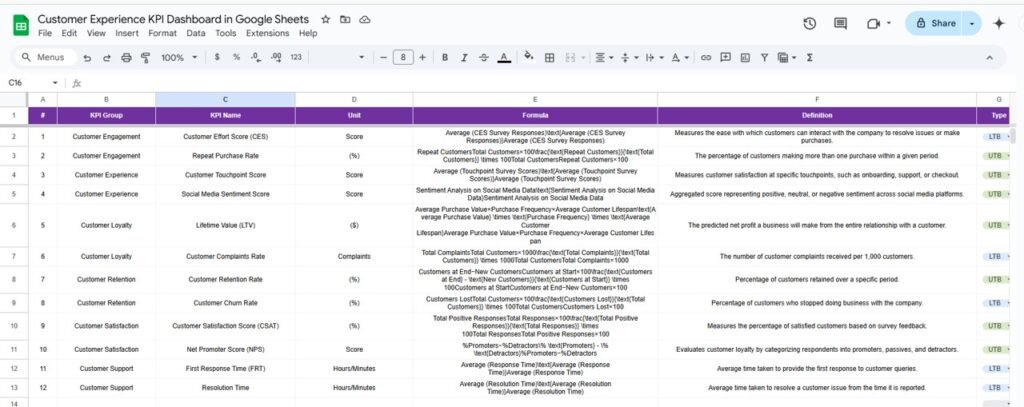Format as currency with dollar icon
This screenshot has width=1024, height=407.
pos(217,57)
